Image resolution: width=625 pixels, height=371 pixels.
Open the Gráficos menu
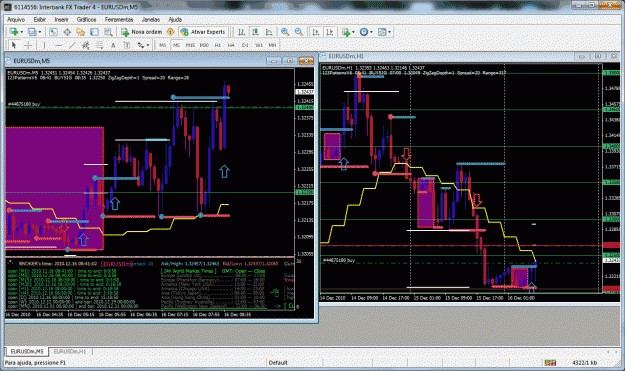coord(86,20)
